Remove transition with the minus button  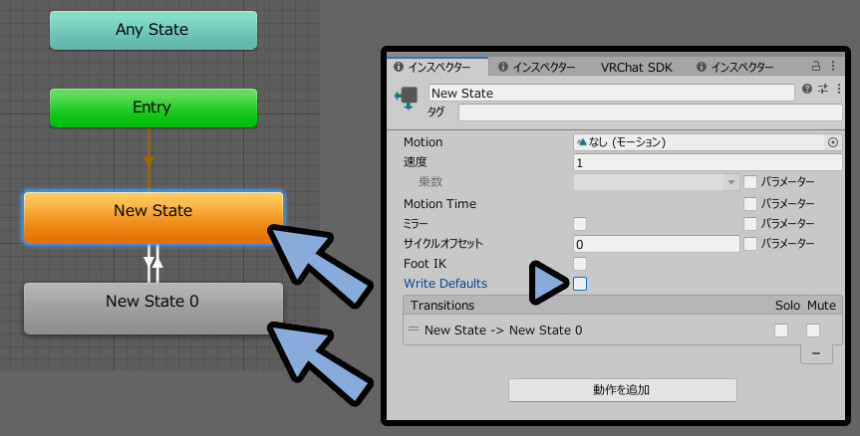click(816, 354)
